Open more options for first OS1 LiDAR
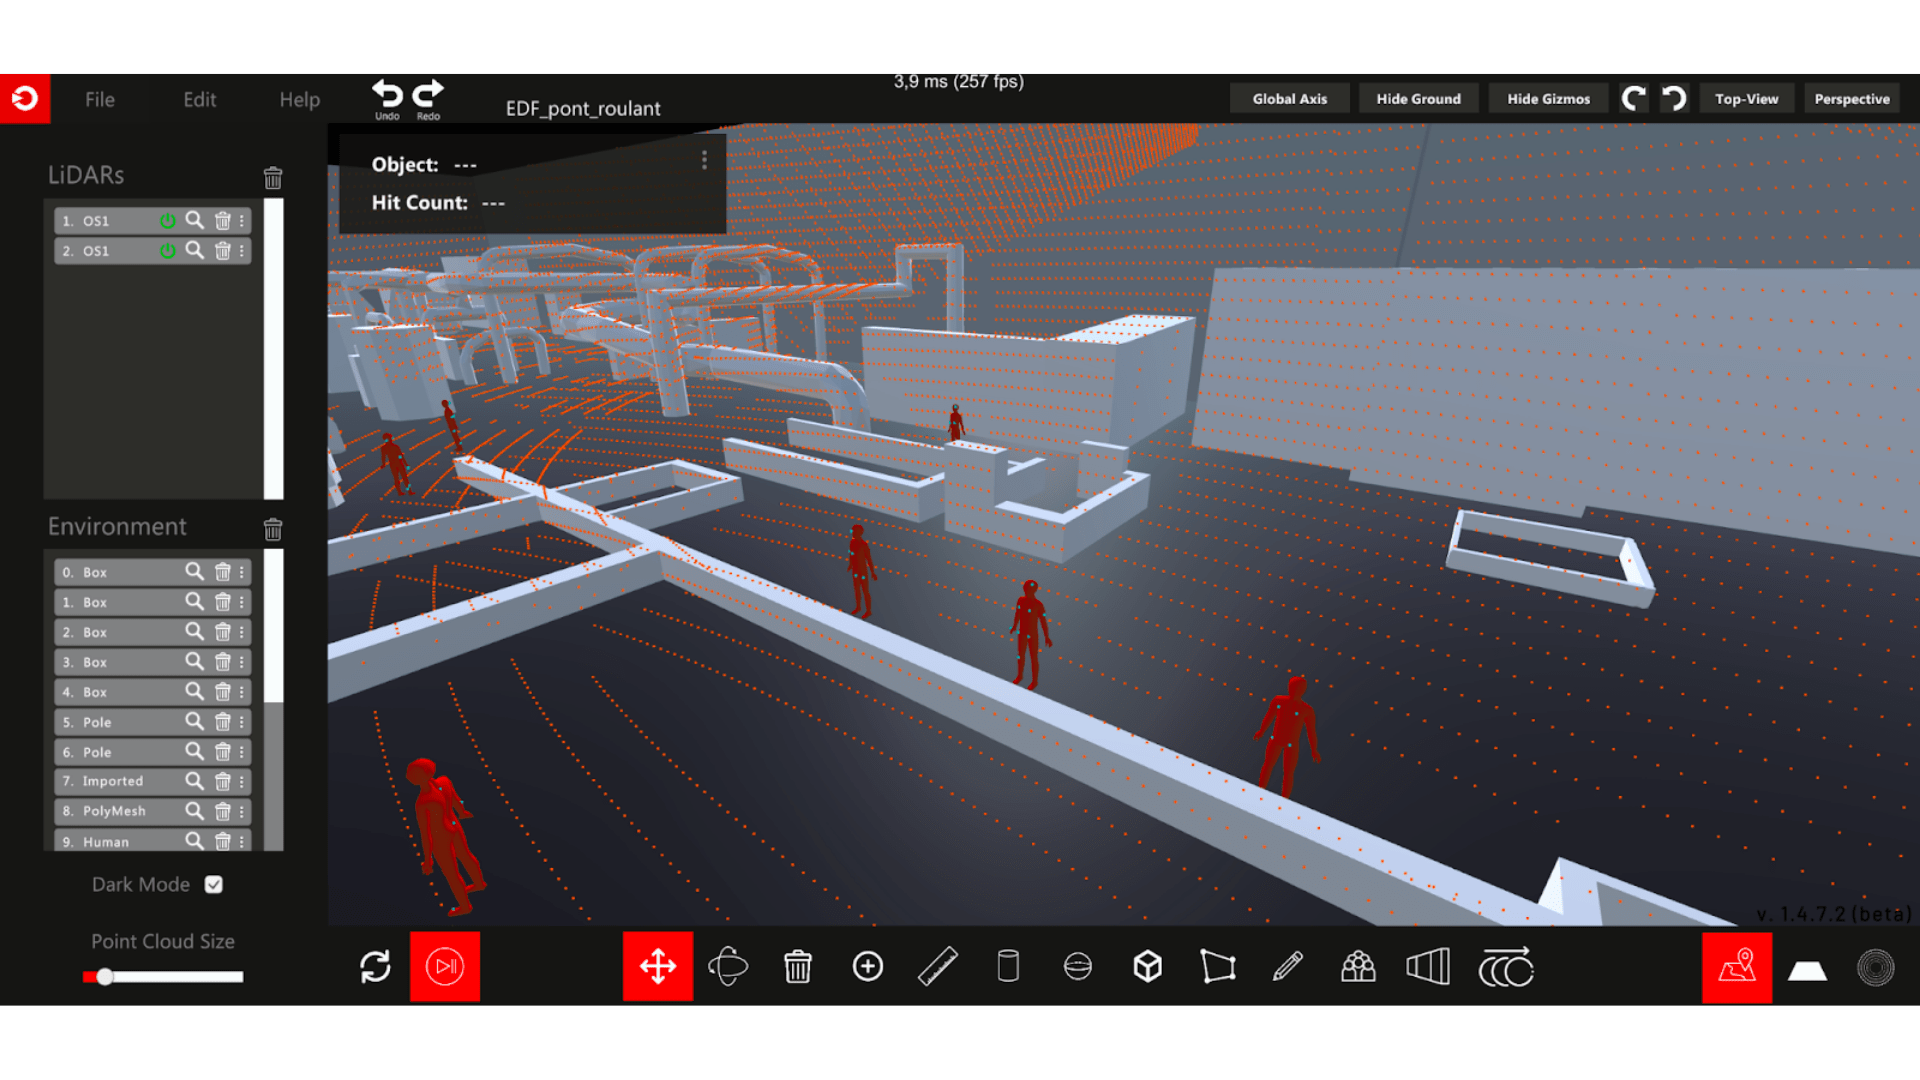Viewport: 1920px width, 1080px height. 242,221
